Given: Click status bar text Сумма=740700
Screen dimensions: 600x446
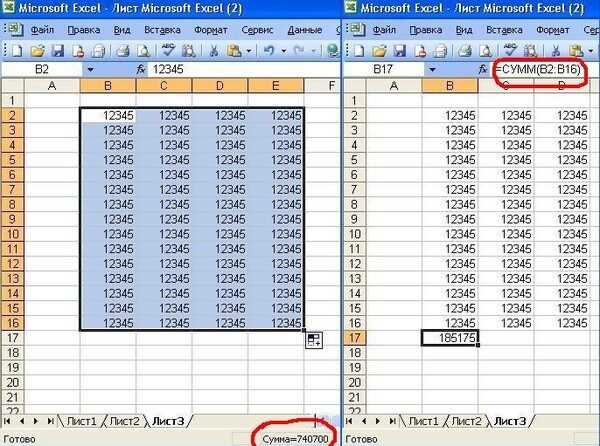Looking at the screenshot, I should [295, 439].
